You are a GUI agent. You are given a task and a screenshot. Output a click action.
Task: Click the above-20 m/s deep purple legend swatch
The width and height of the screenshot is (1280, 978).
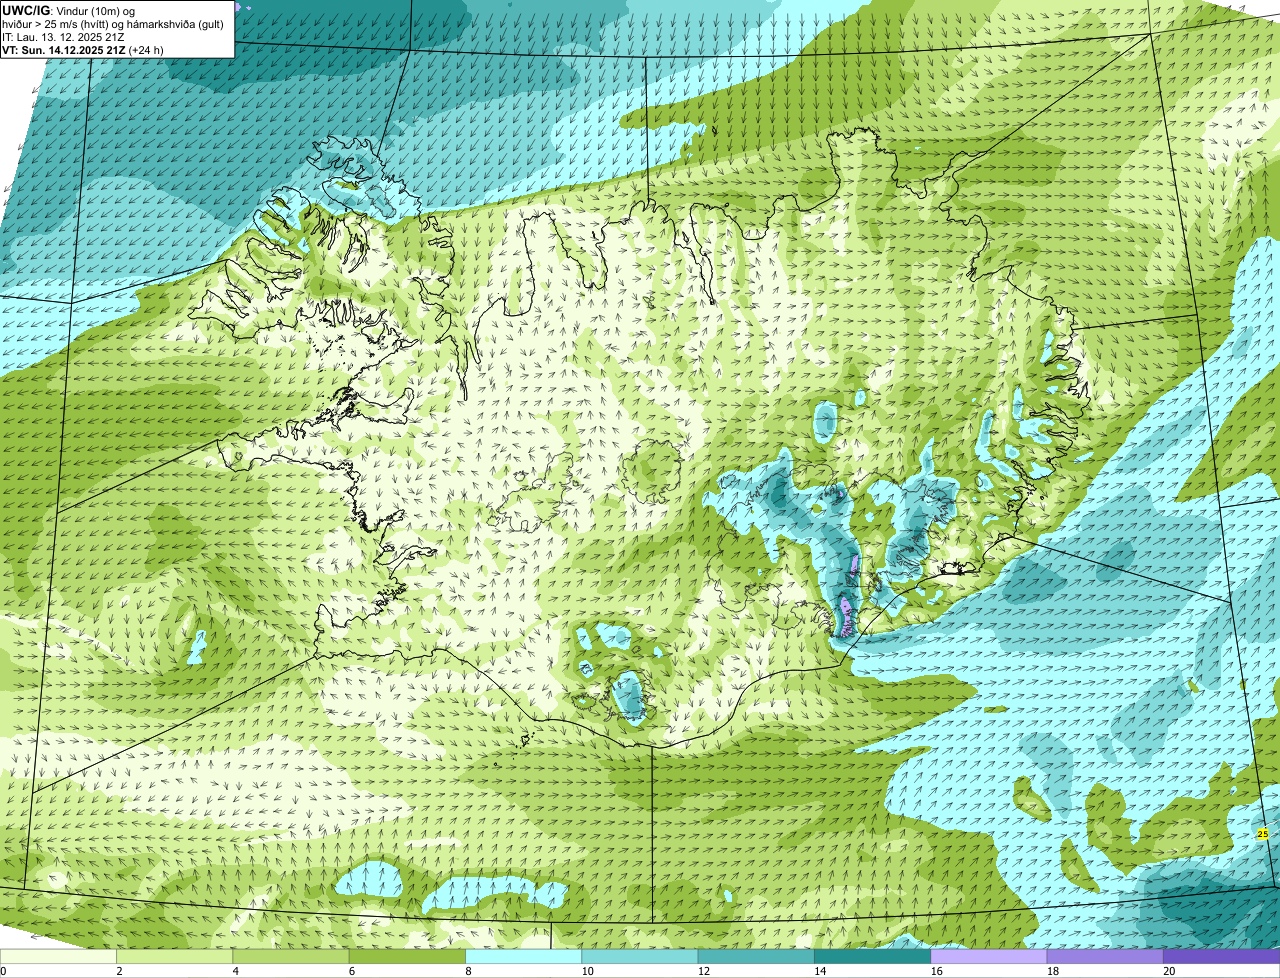[x=1222, y=956]
